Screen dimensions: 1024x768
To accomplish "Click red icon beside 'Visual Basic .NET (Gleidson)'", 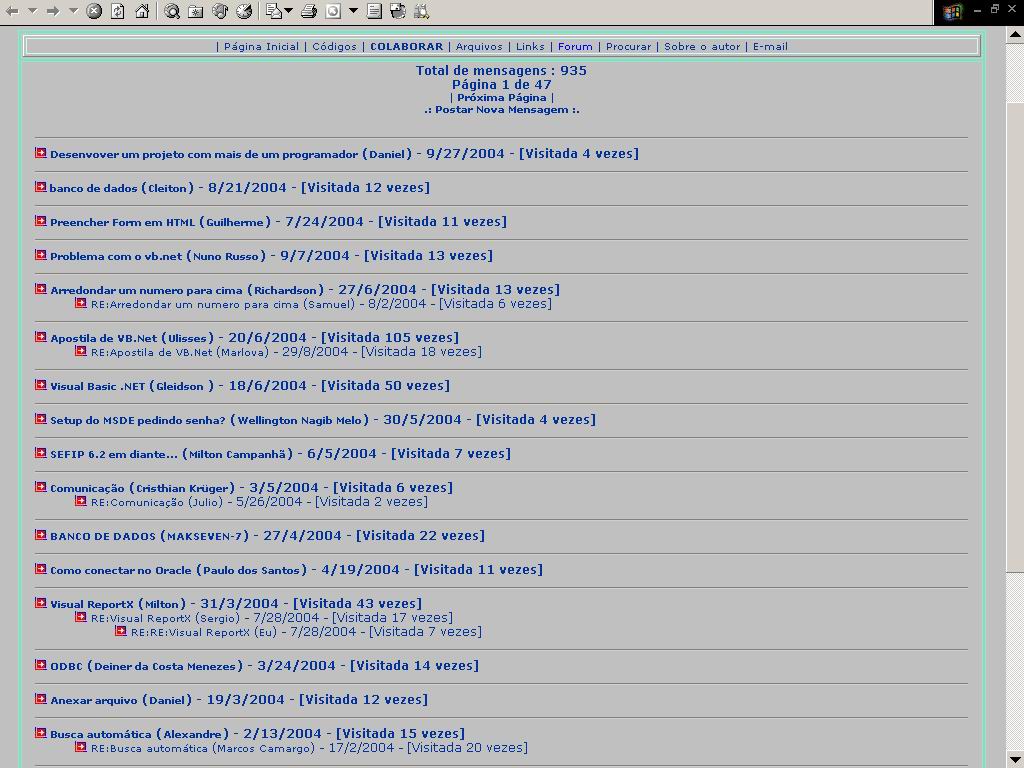I will point(40,384).
